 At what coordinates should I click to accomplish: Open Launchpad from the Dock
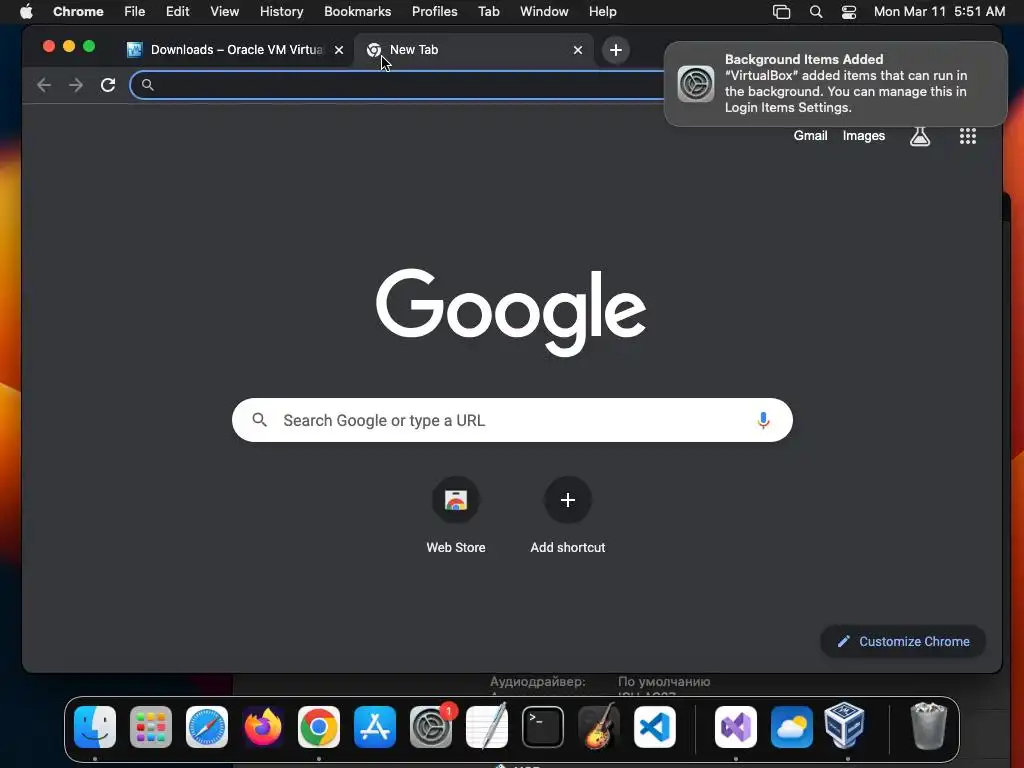151,727
